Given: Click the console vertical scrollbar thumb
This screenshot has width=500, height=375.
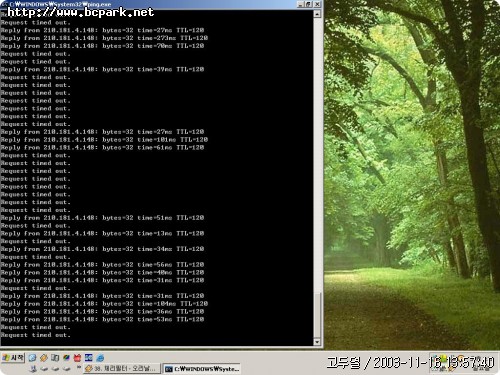Looking at the screenshot, I should click(317, 315).
